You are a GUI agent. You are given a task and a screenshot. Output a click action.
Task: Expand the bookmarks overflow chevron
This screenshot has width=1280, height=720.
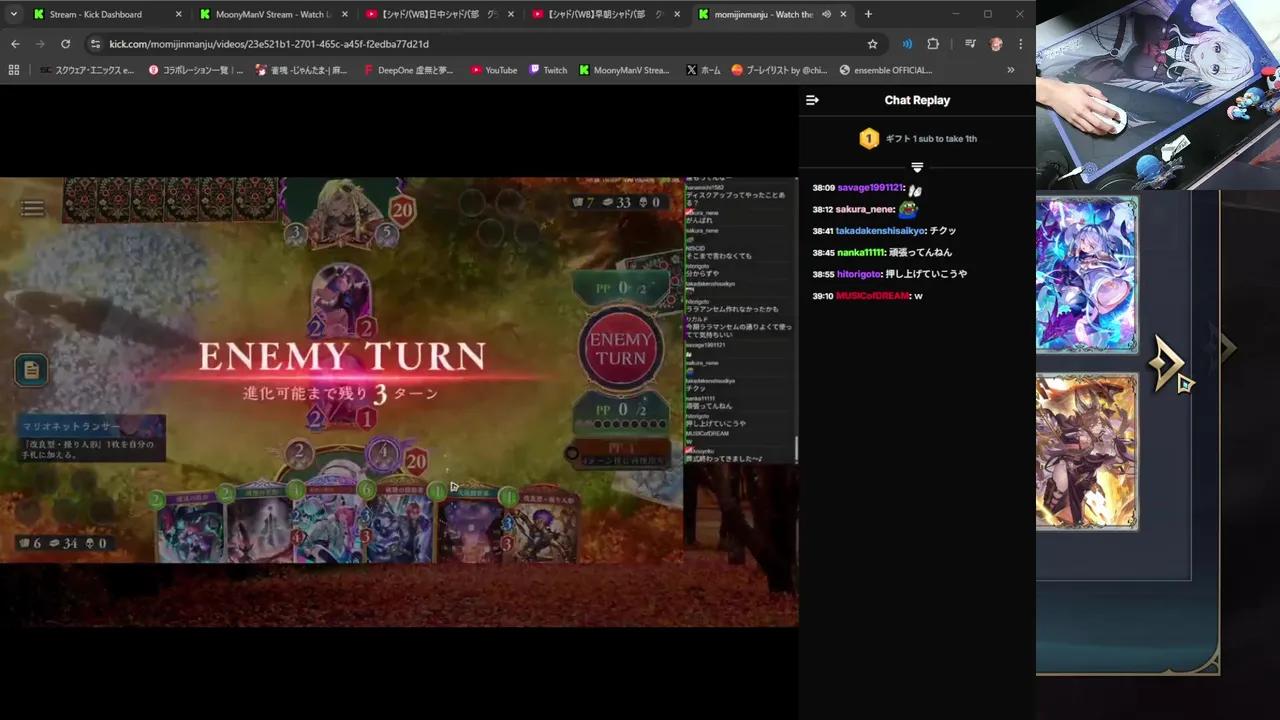coord(1010,70)
